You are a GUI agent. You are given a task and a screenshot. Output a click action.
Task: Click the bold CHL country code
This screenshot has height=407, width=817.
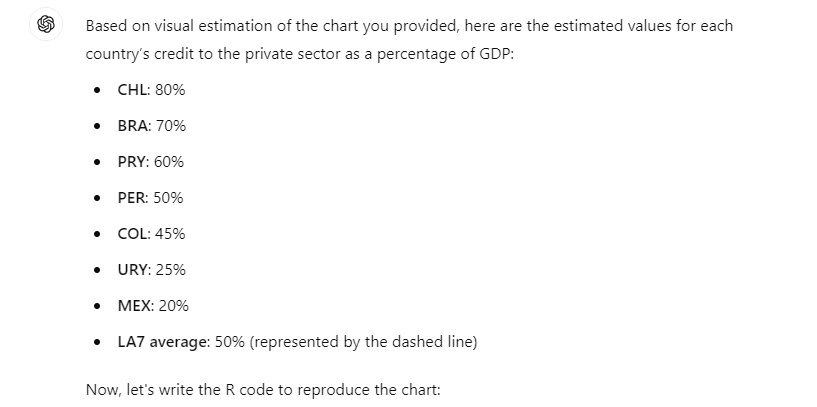[132, 90]
